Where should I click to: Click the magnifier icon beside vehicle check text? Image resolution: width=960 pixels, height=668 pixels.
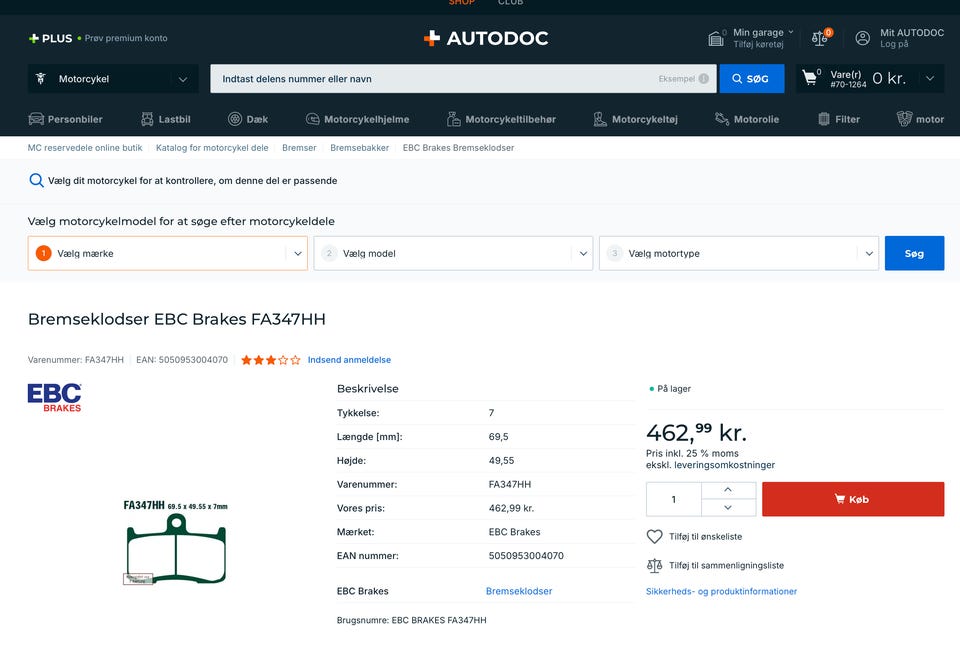(x=36, y=180)
